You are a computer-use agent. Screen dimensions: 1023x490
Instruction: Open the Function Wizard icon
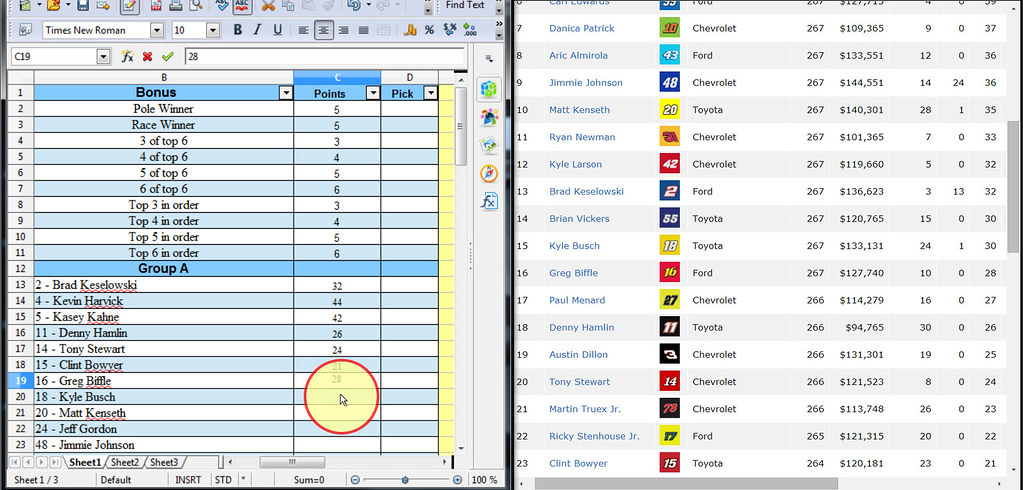[127, 57]
